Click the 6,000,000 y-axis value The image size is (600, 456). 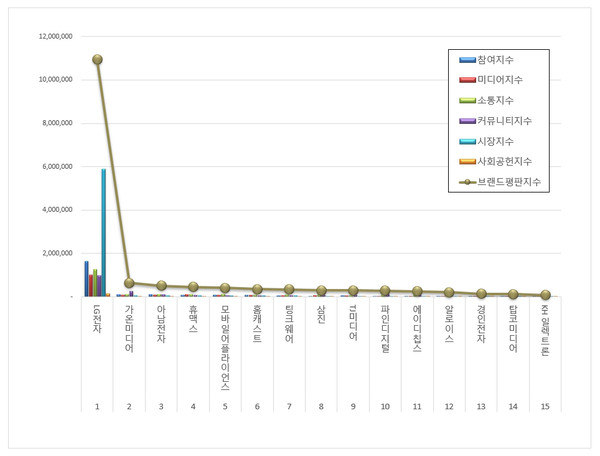click(x=56, y=166)
